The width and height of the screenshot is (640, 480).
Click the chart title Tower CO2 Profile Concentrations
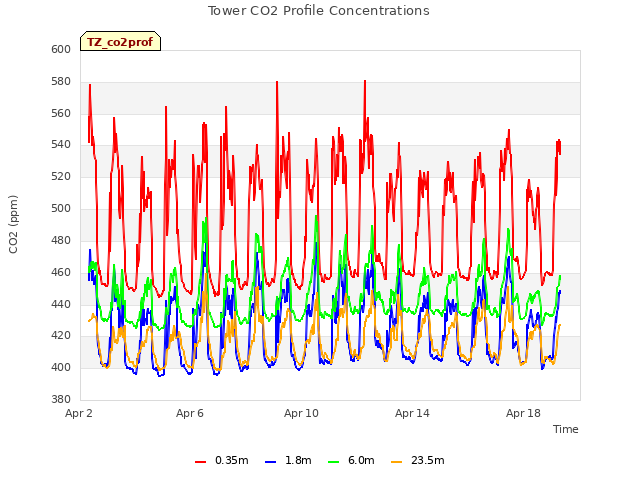(319, 11)
